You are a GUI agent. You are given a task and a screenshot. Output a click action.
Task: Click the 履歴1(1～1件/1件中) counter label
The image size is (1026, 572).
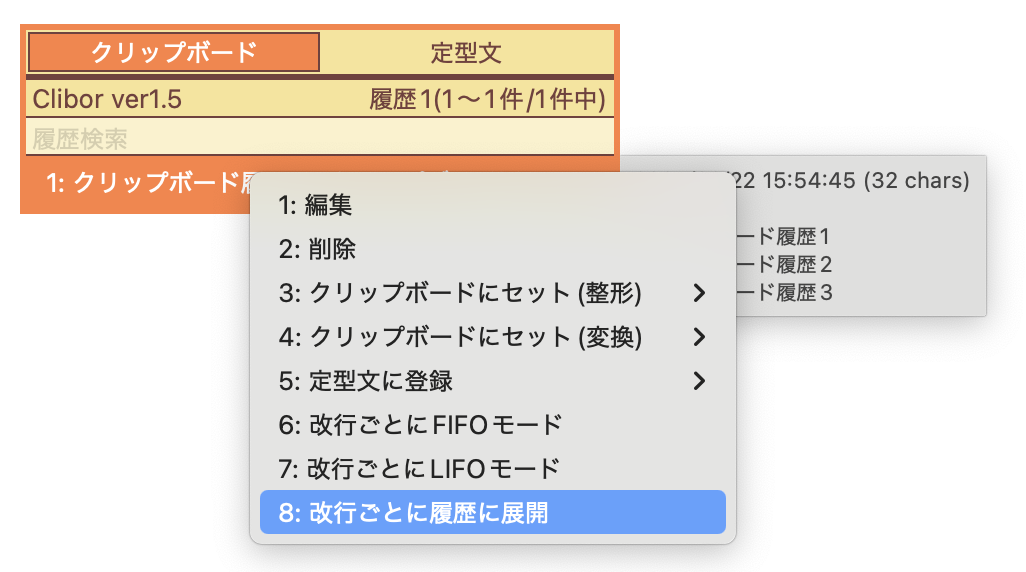click(x=487, y=99)
